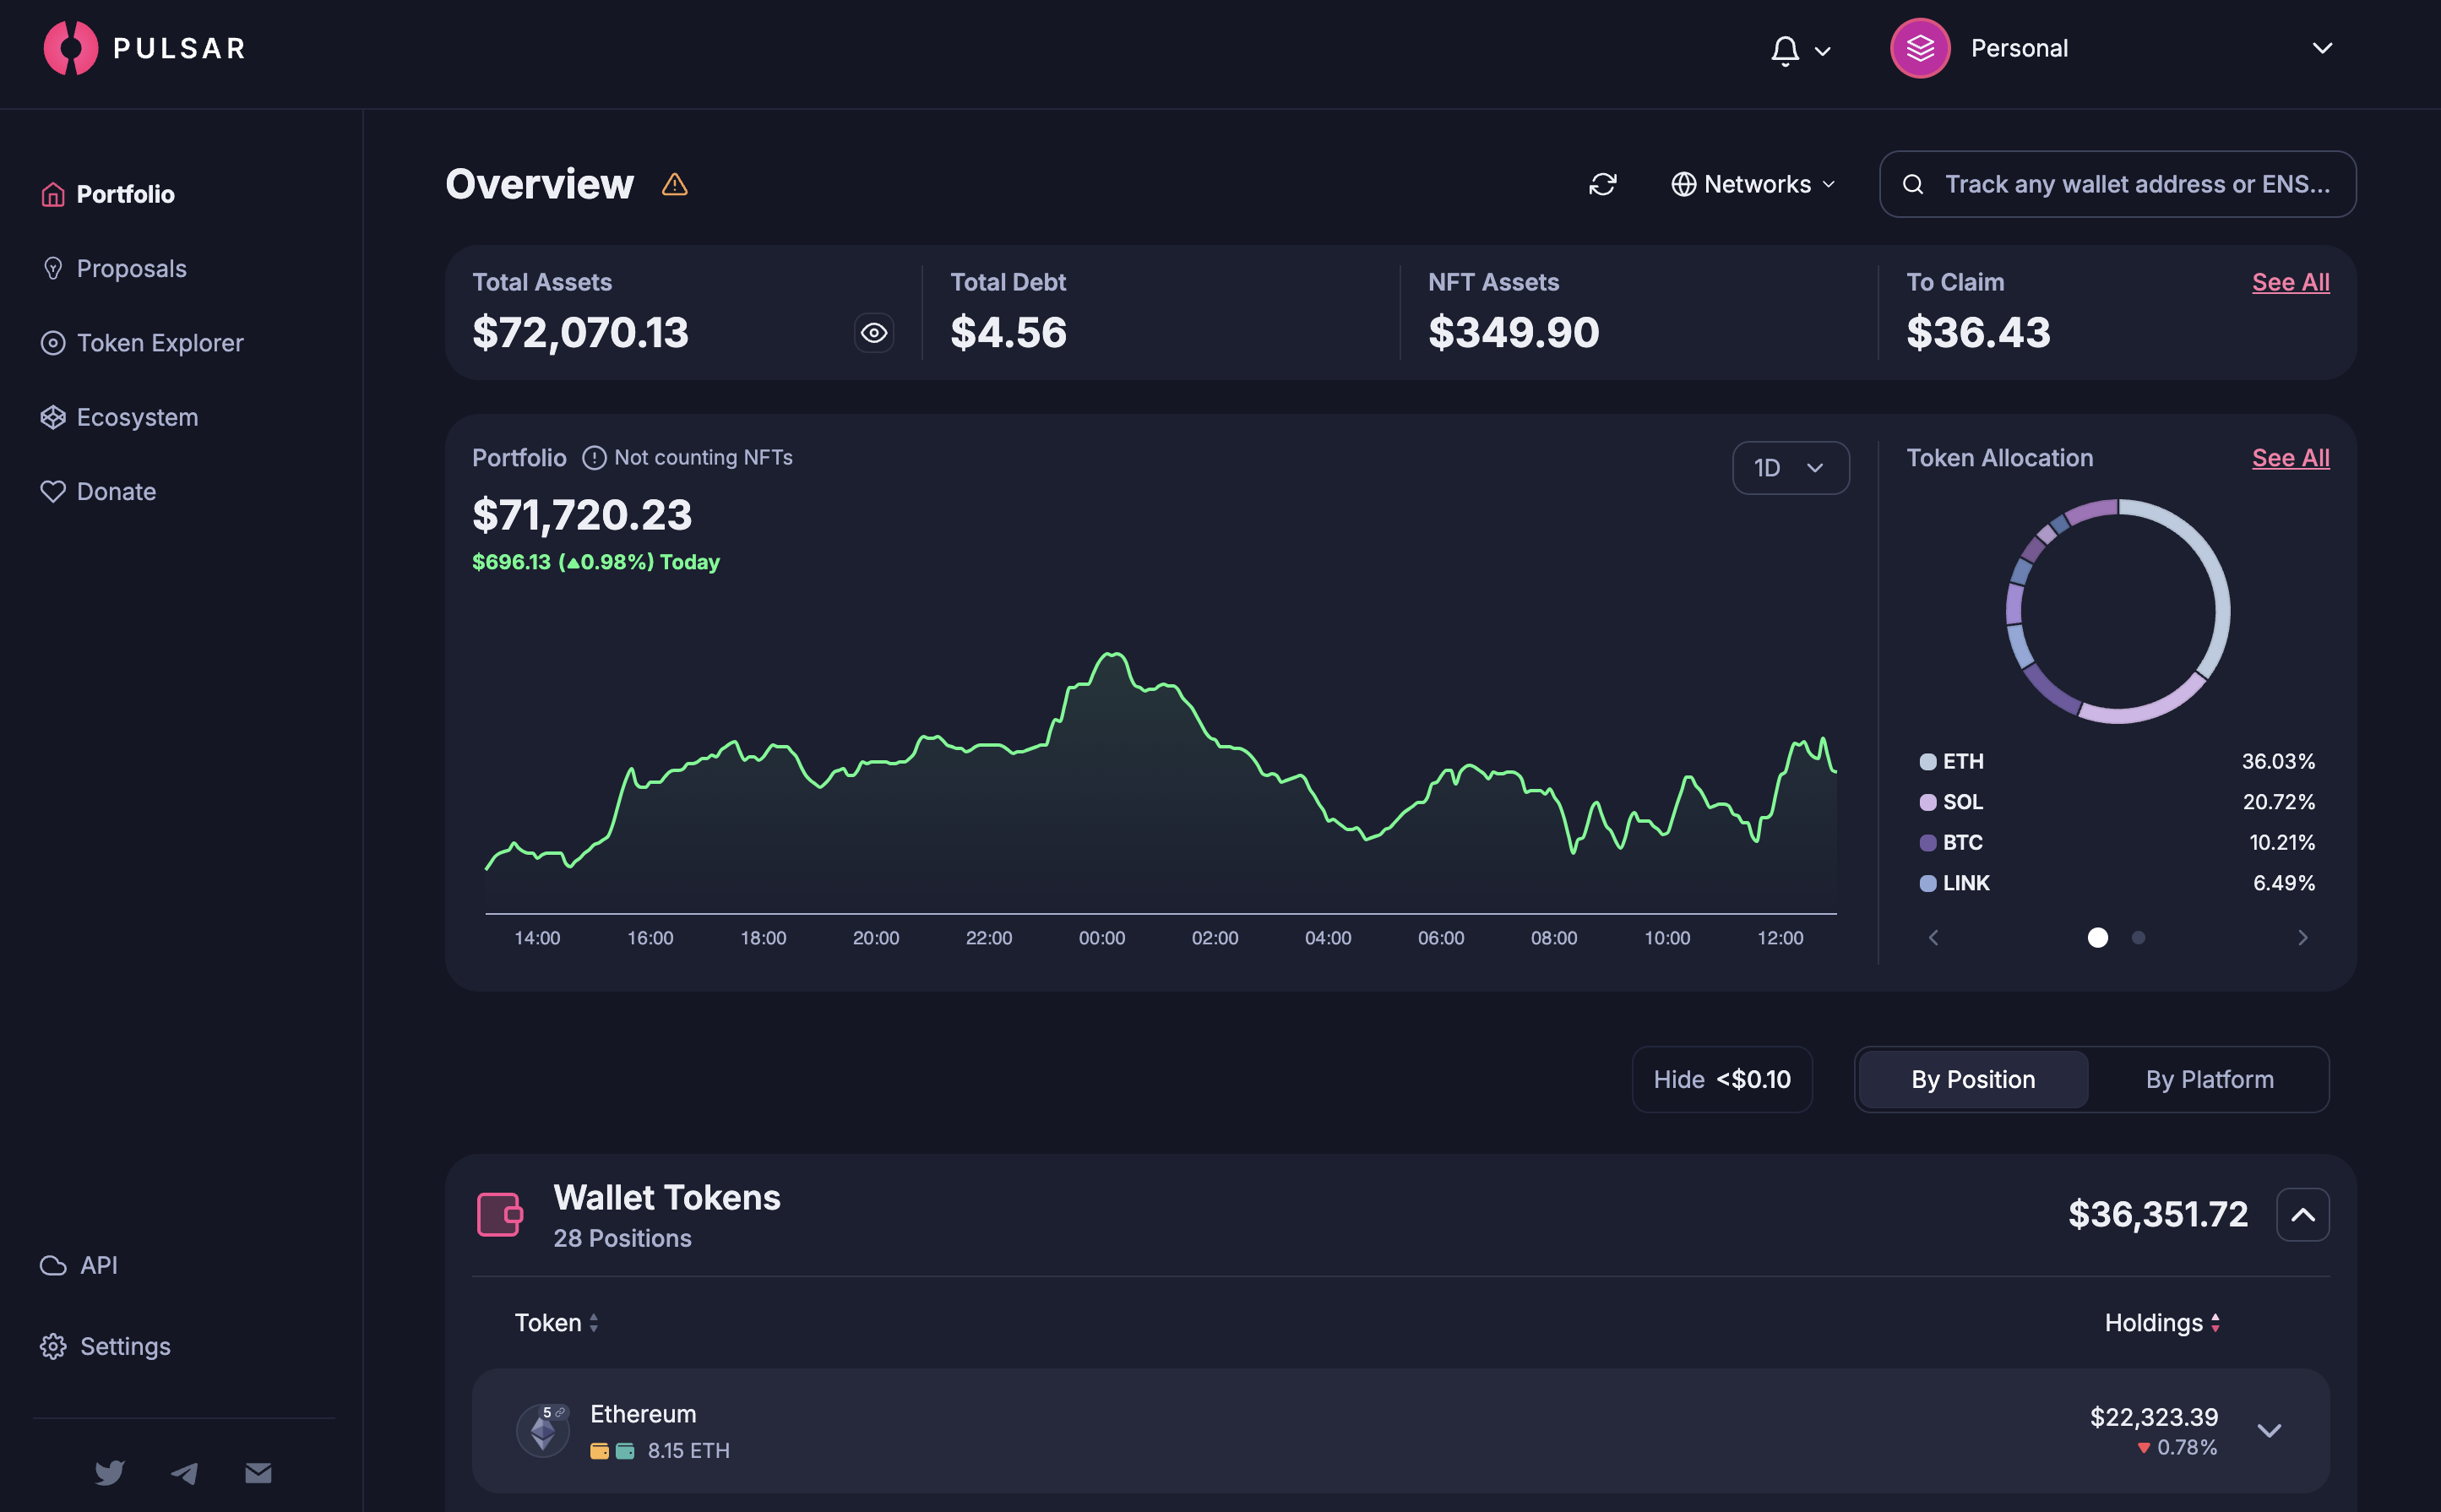Expand the Ethereum token row
2441x1512 pixels.
coord(2268,1430)
